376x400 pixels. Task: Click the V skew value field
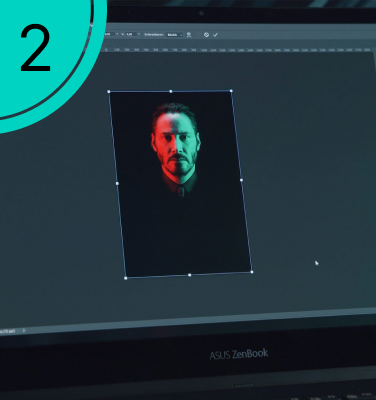(131, 34)
